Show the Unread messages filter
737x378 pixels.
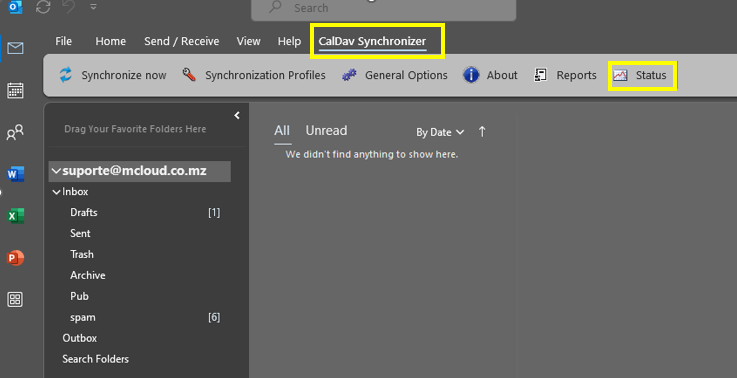point(326,131)
